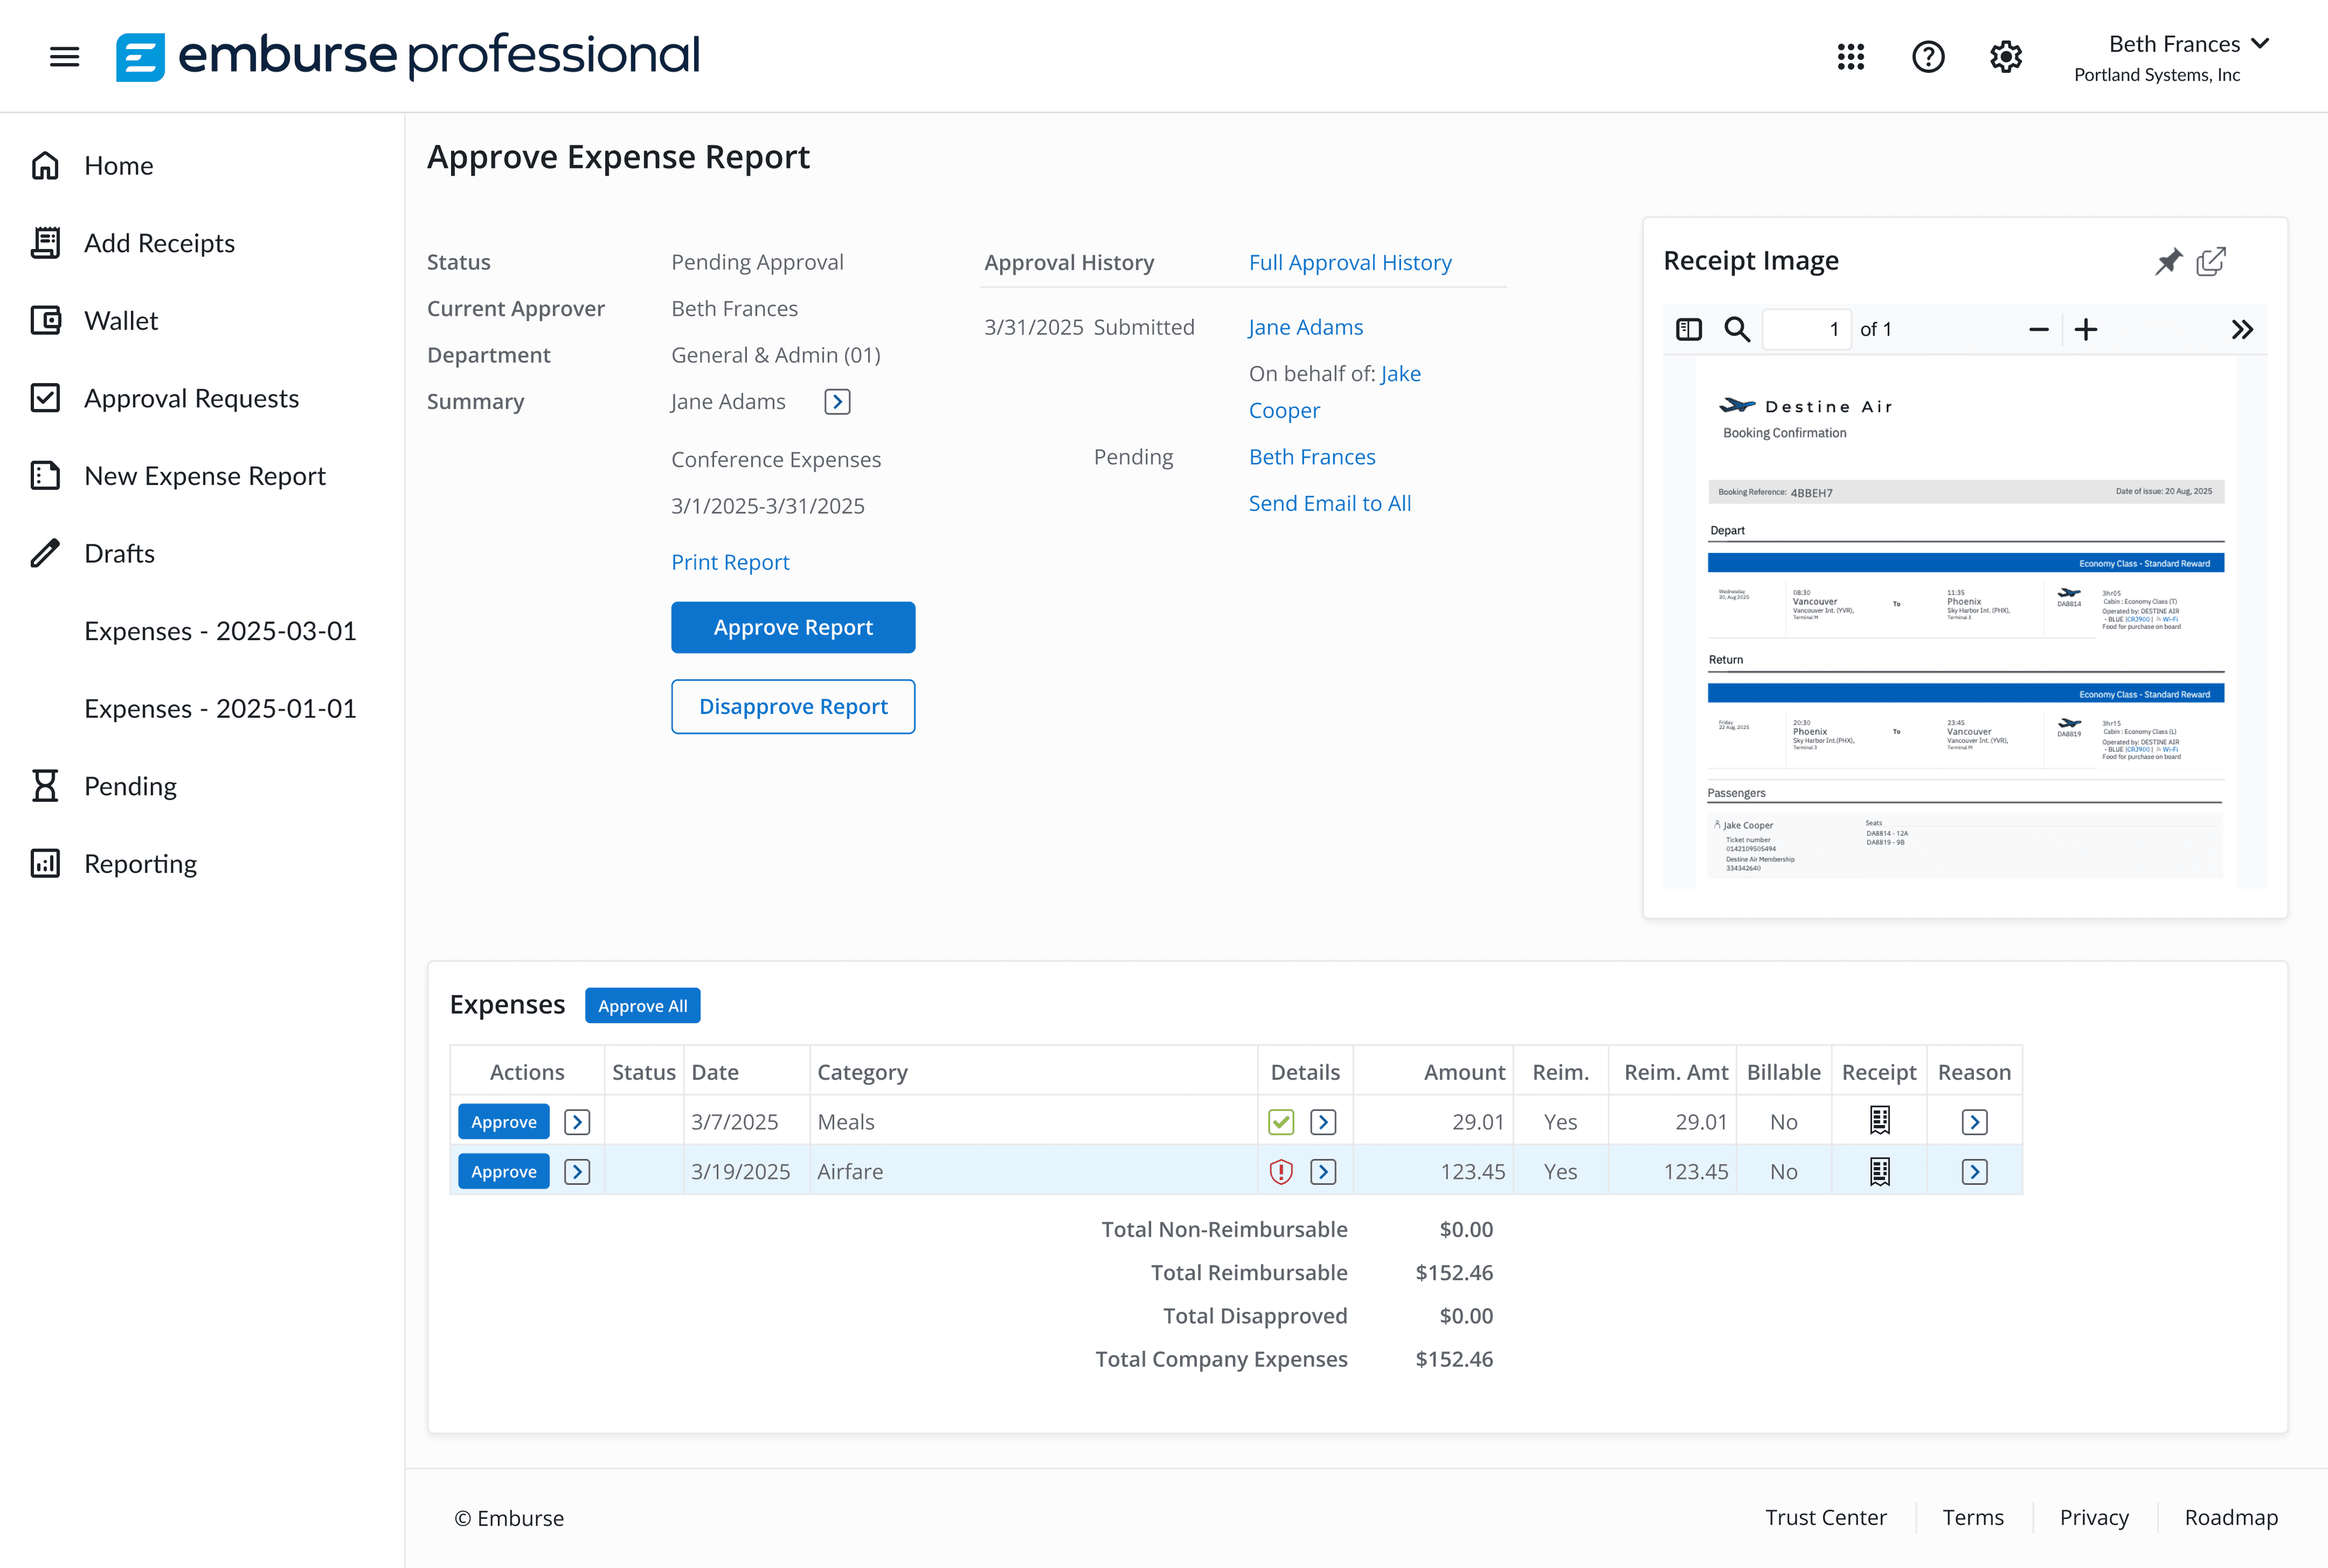Expand the Jane Adams summary arrow
2328x1568 pixels.
tap(837, 402)
